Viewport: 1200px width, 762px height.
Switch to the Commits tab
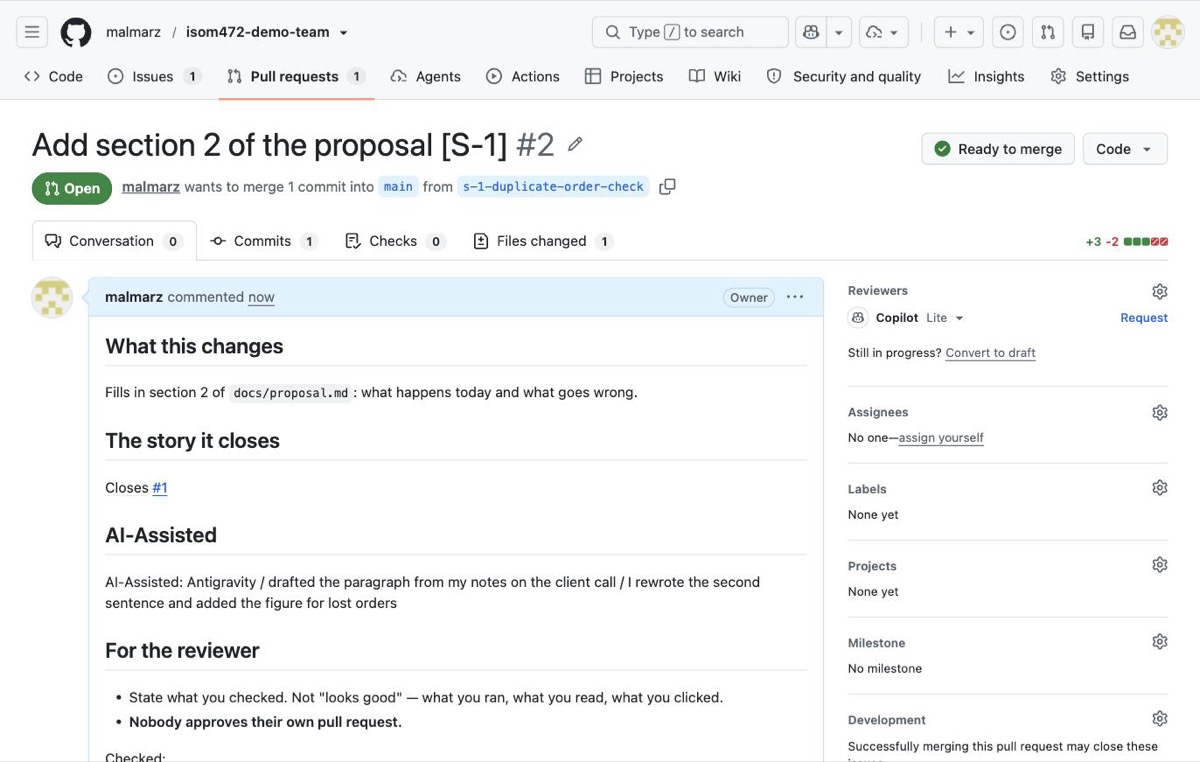tap(264, 241)
